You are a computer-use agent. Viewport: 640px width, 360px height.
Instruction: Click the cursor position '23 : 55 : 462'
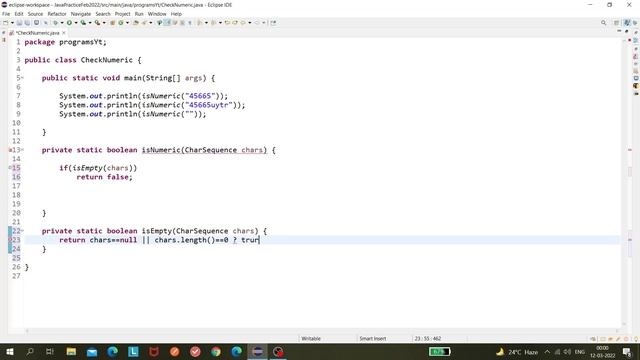coord(428,338)
